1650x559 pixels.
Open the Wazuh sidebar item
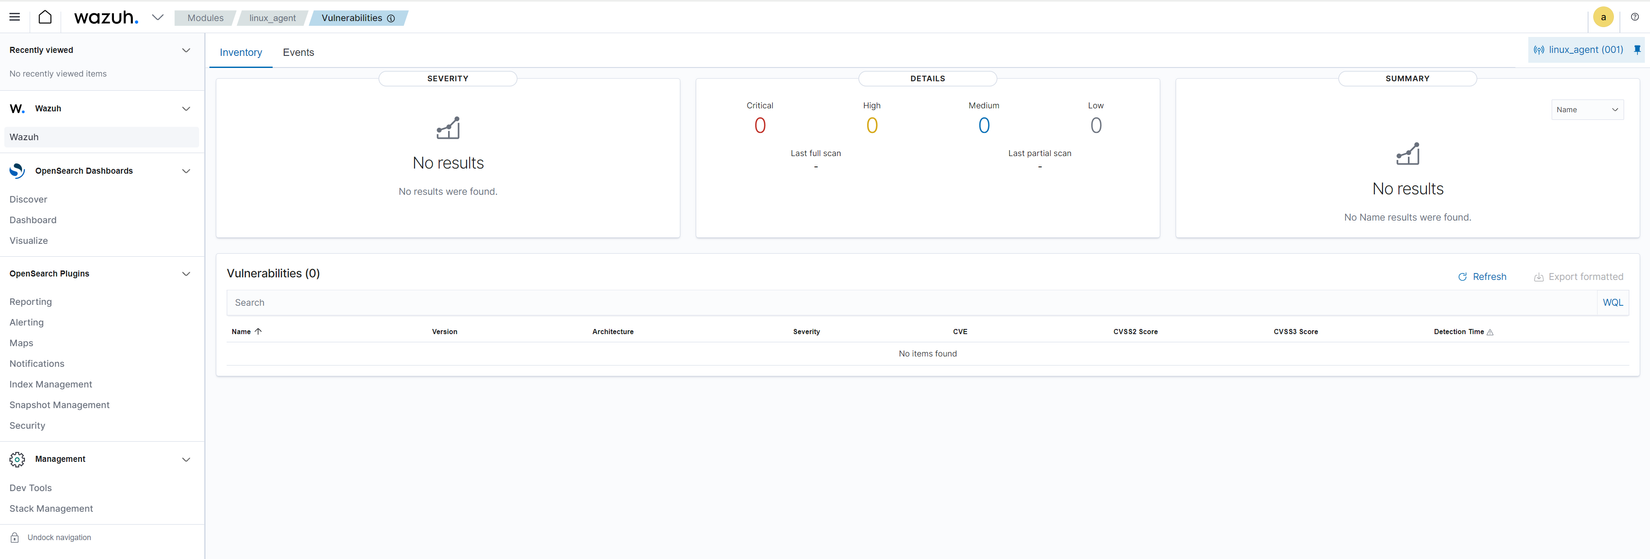point(101,137)
